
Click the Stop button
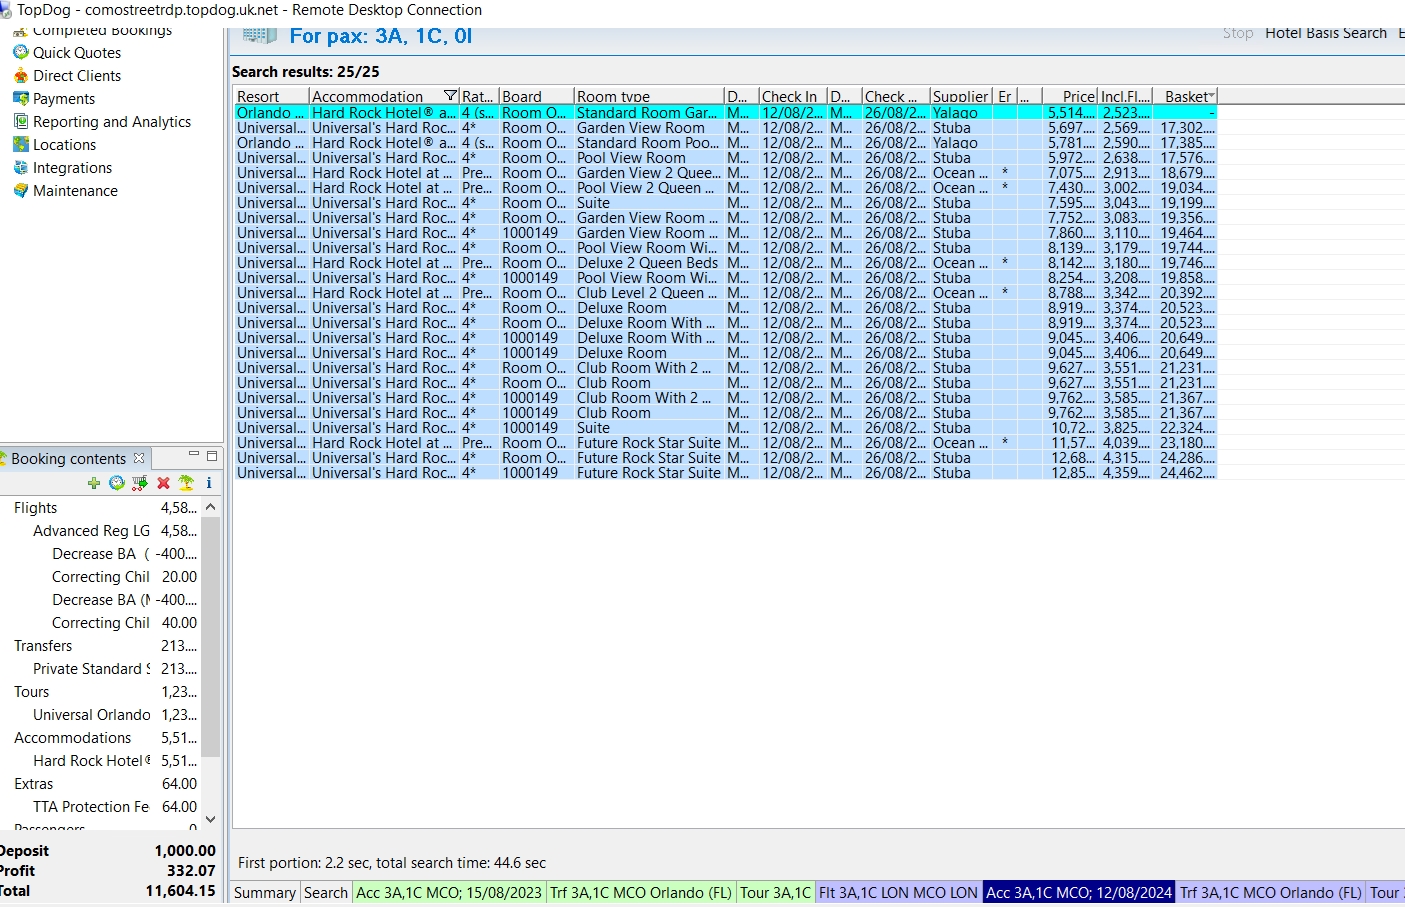1238,33
